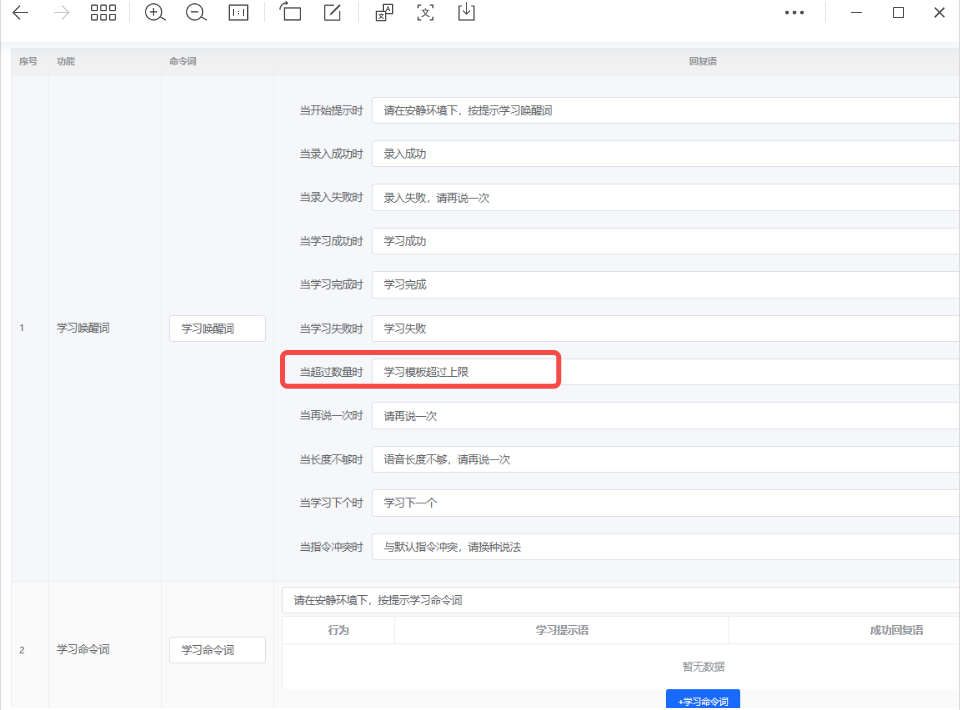Open the edit/annotate icon
Image resolution: width=960 pixels, height=710 pixels.
click(332, 13)
